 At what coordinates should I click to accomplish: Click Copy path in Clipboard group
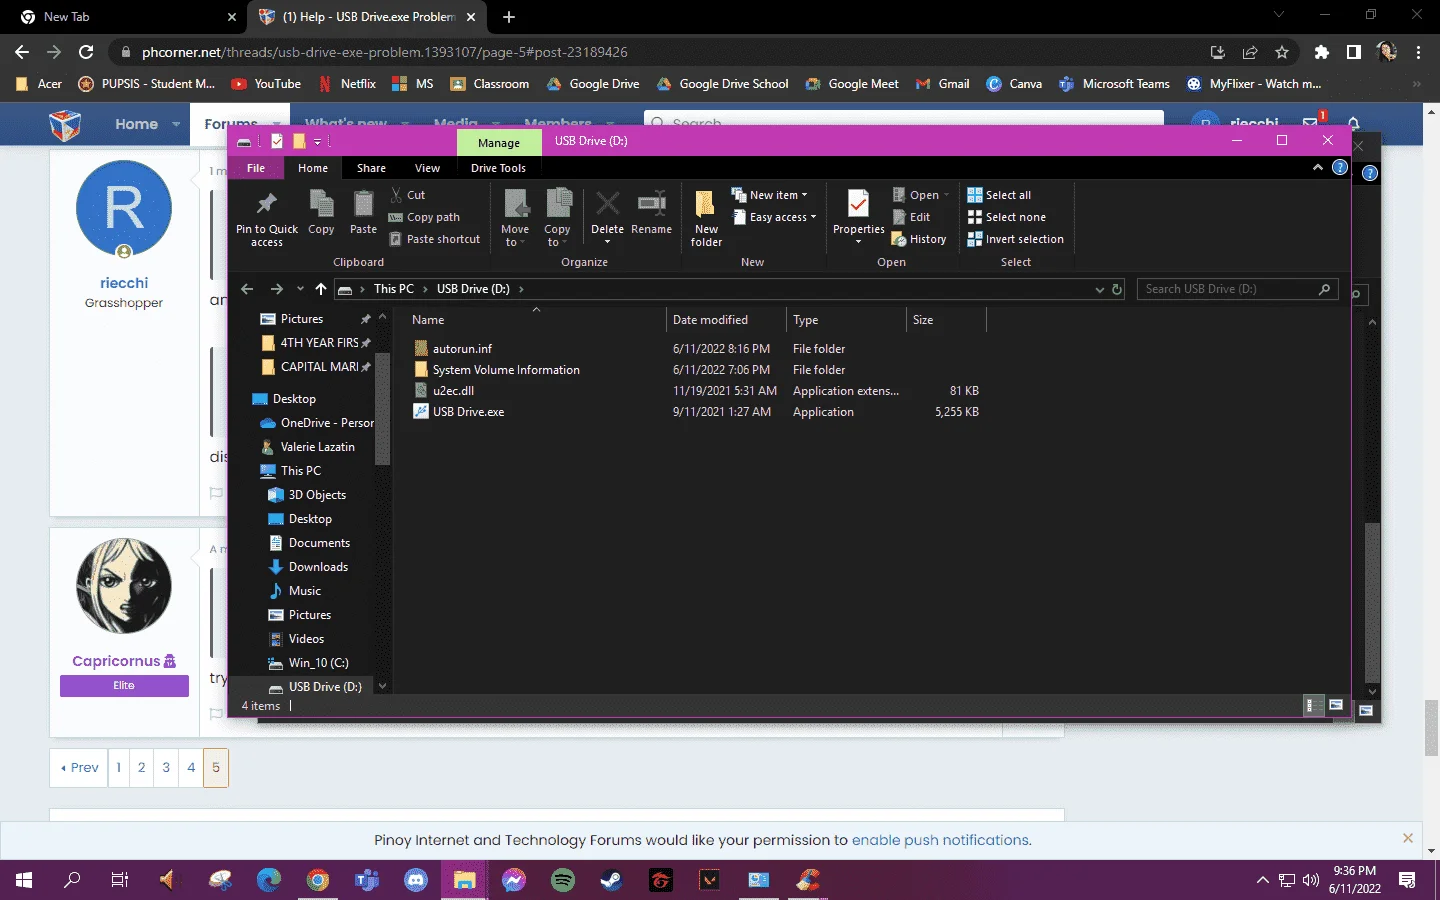coord(425,217)
